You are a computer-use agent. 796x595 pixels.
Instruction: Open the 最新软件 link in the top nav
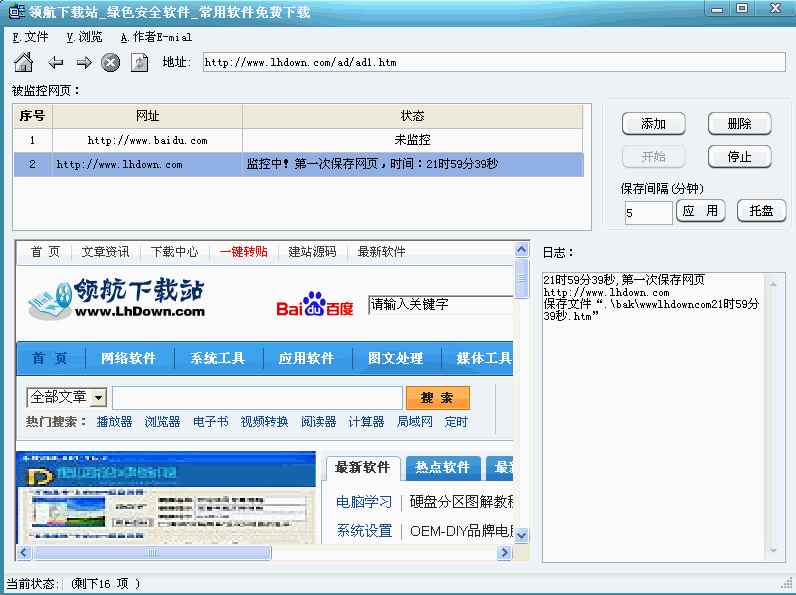point(381,252)
